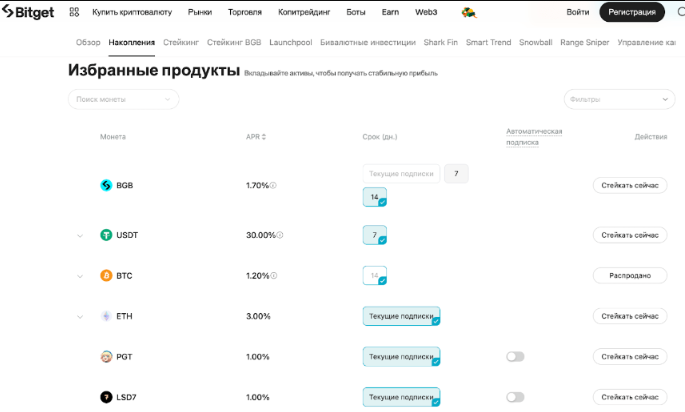Switch to the Snowball tab
The height and width of the screenshot is (412, 685).
tap(536, 42)
